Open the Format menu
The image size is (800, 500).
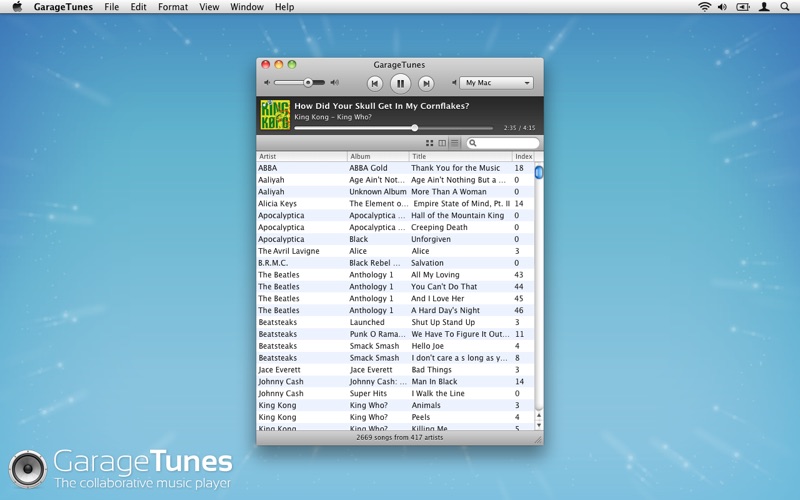pyautogui.click(x=172, y=7)
